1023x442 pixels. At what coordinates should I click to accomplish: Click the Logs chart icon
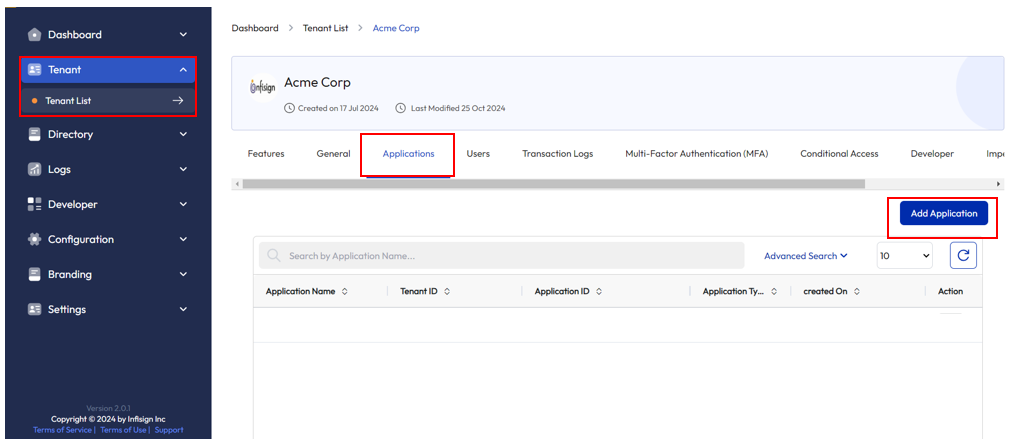(x=35, y=169)
